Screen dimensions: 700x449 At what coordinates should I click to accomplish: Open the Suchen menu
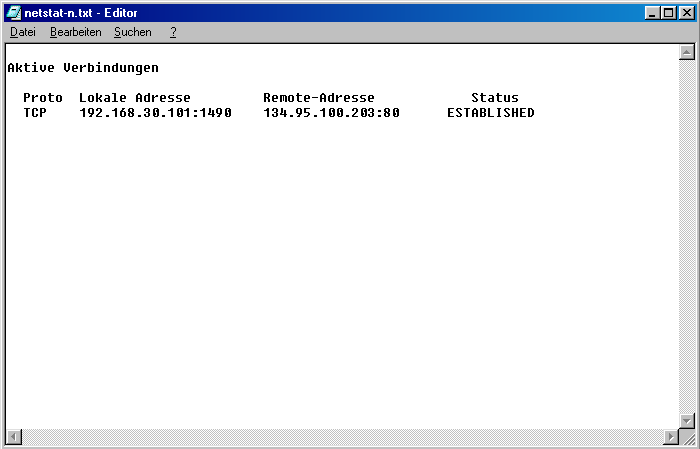click(132, 32)
